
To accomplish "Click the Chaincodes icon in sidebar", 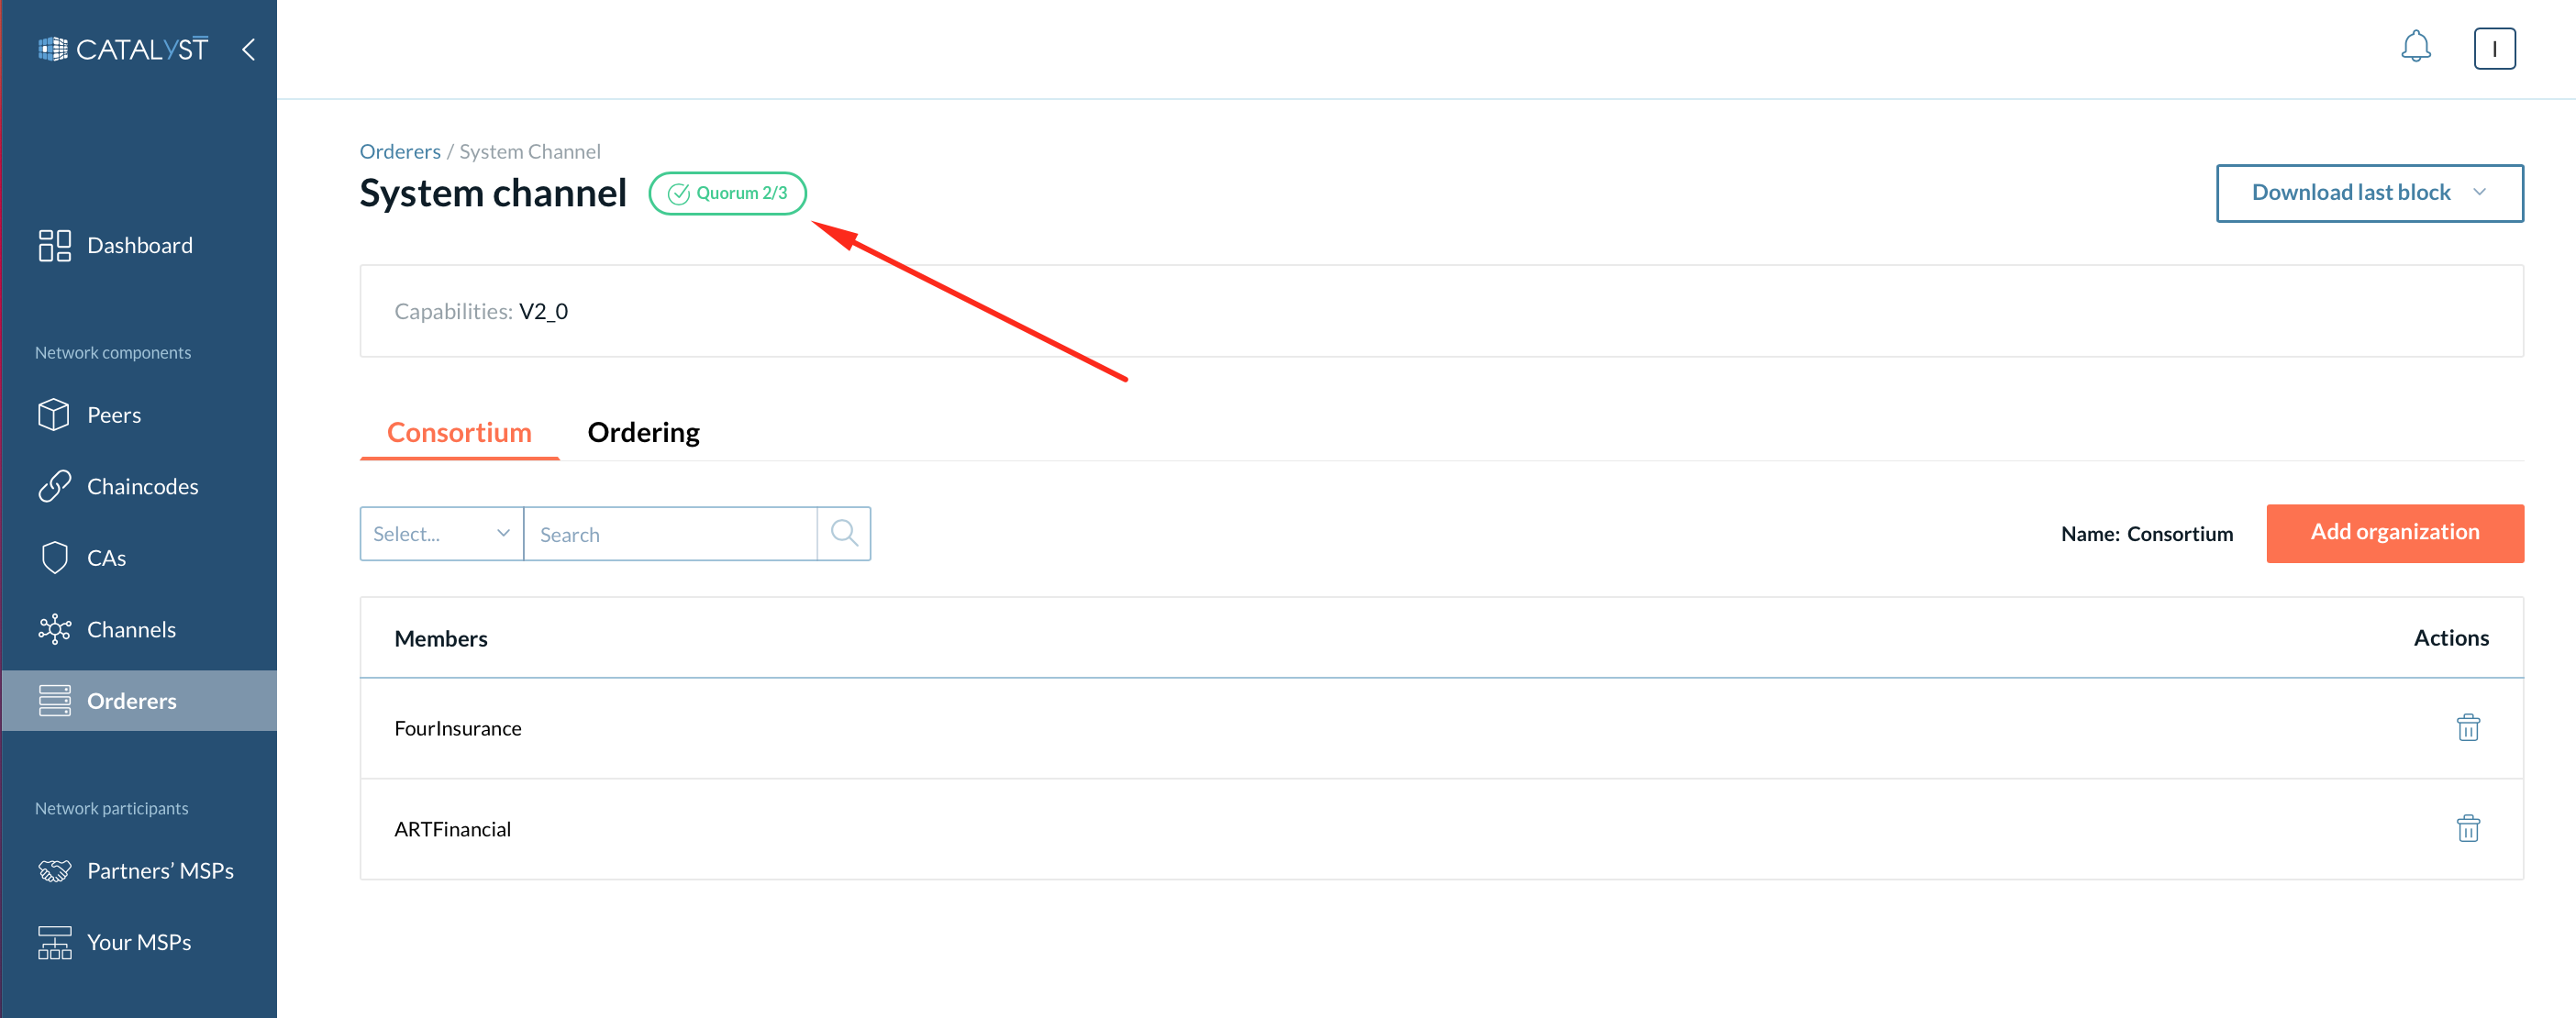I will tap(54, 486).
